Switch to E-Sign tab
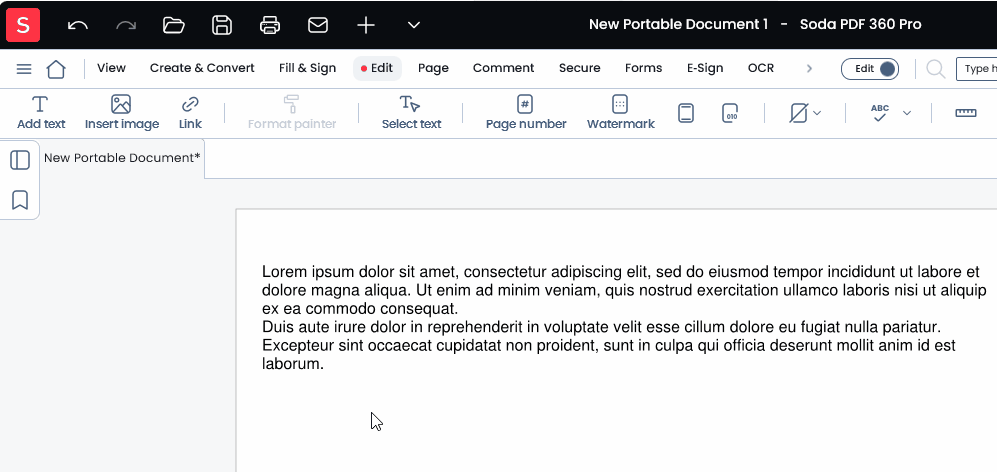This screenshot has height=472, width=997. pos(705,68)
